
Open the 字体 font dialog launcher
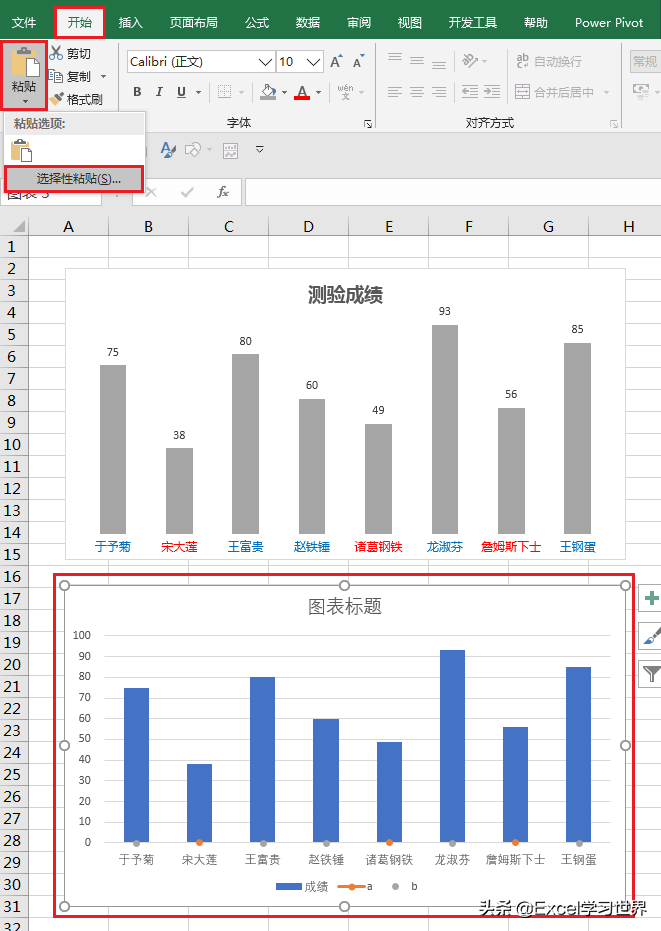click(368, 124)
